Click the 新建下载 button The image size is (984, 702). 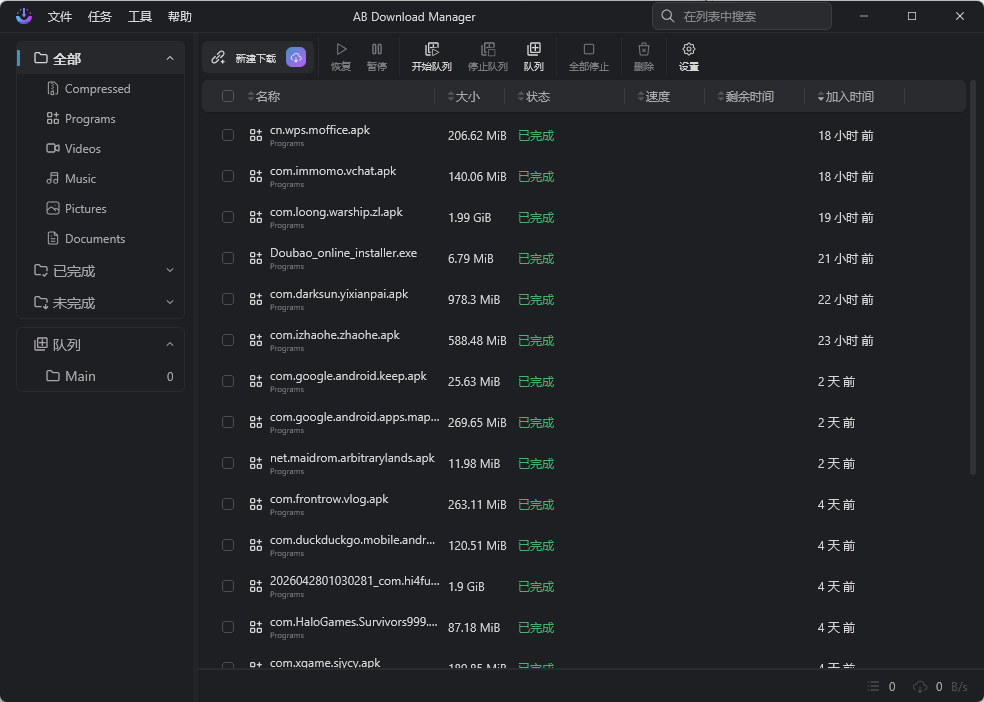258,58
